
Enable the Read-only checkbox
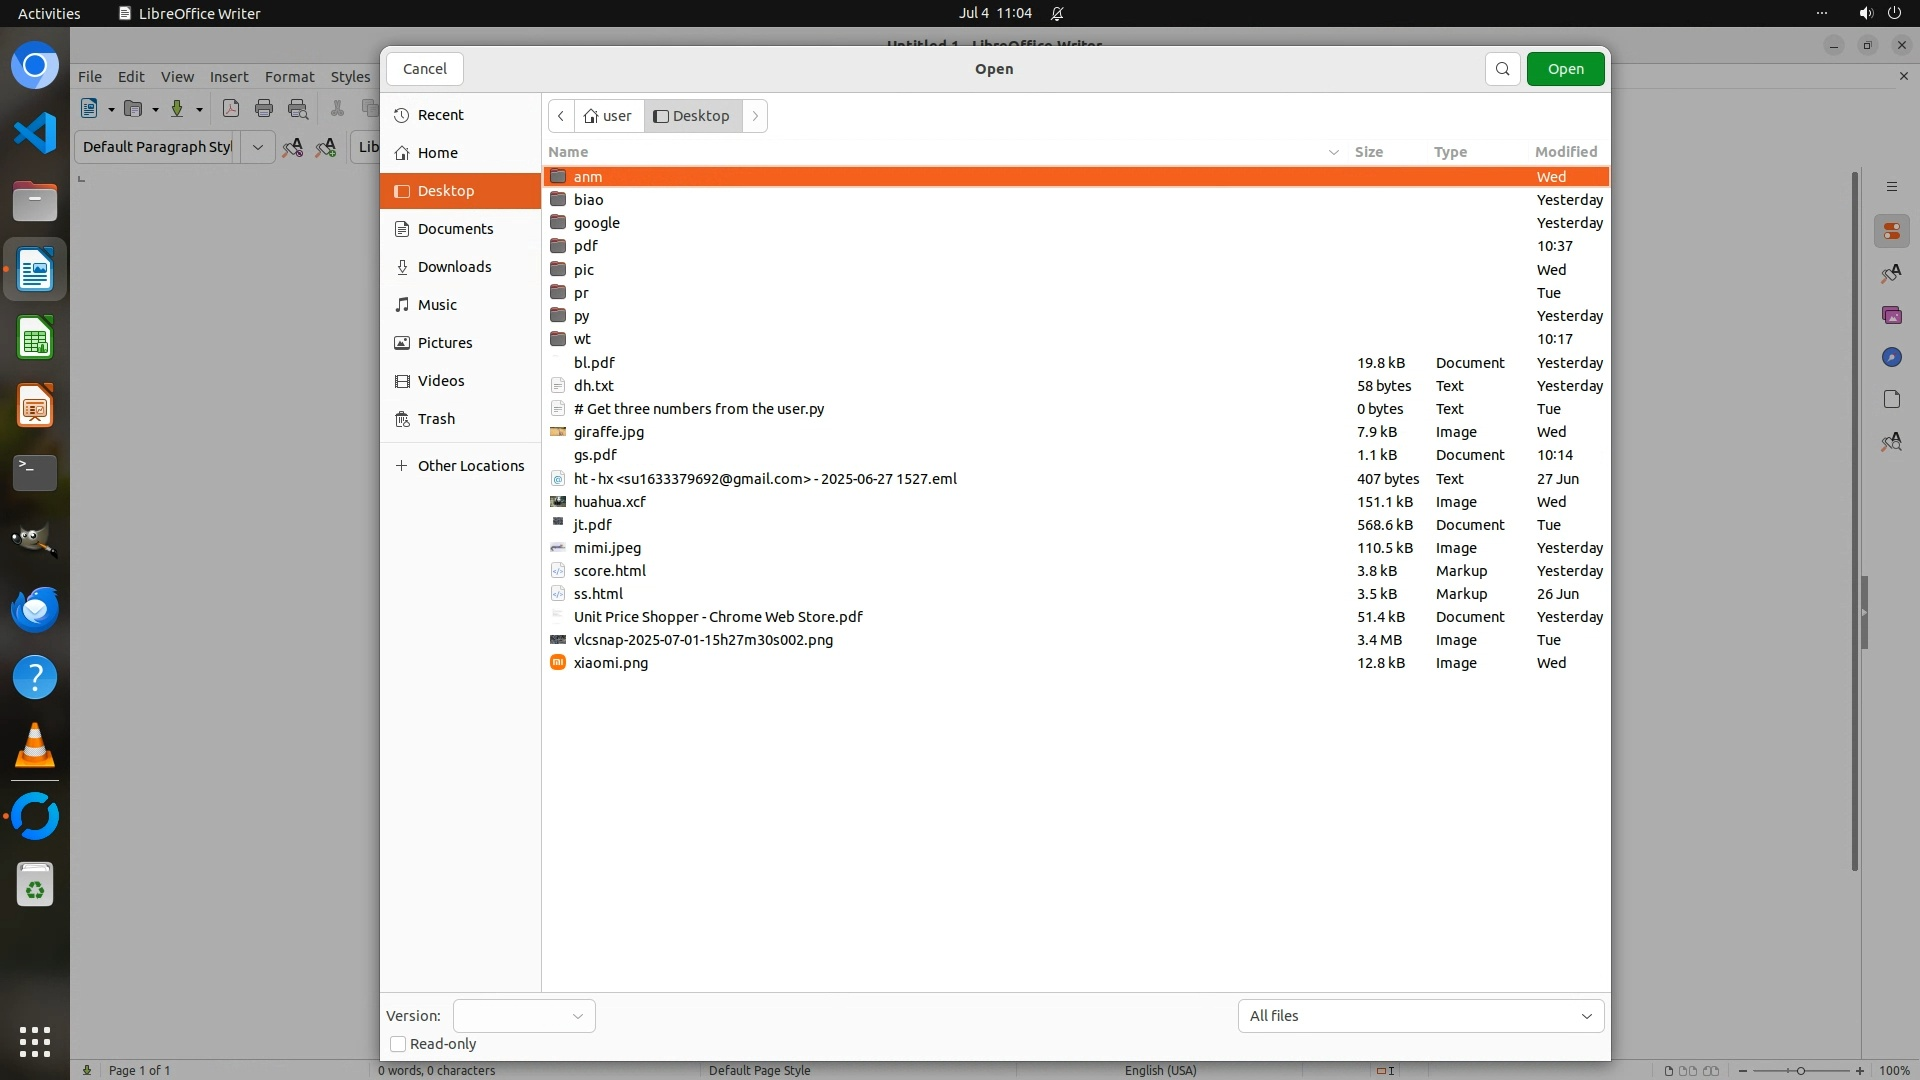point(398,1044)
